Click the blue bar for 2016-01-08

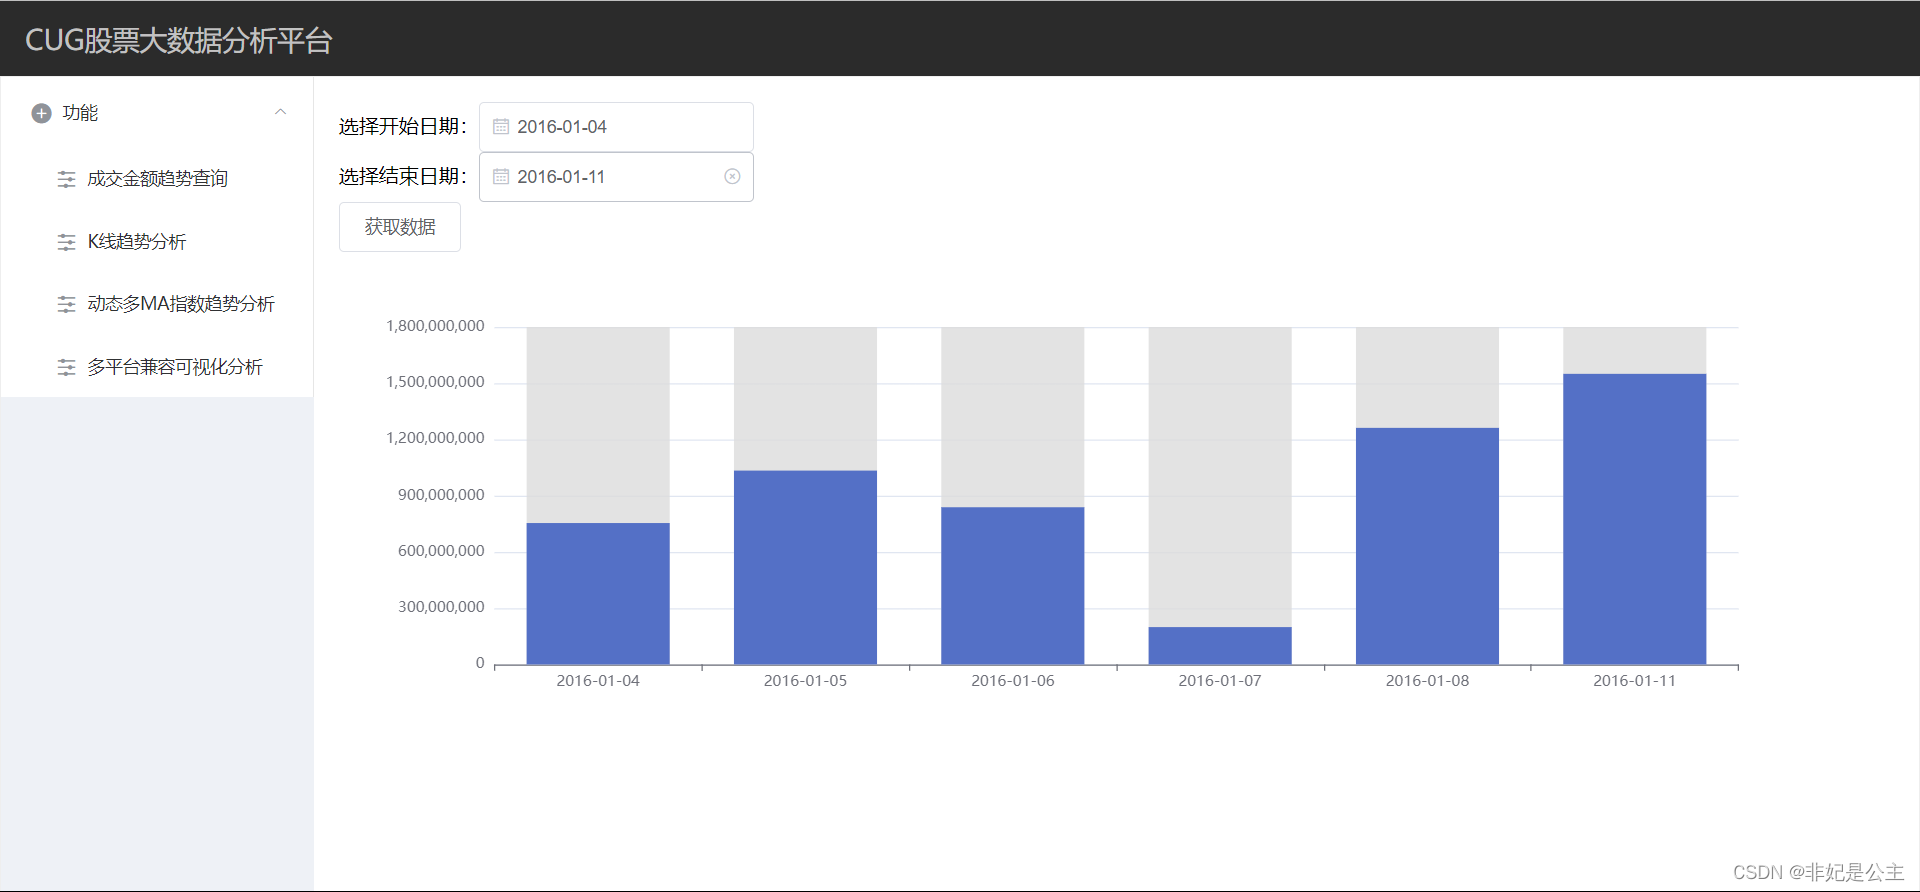[1427, 546]
